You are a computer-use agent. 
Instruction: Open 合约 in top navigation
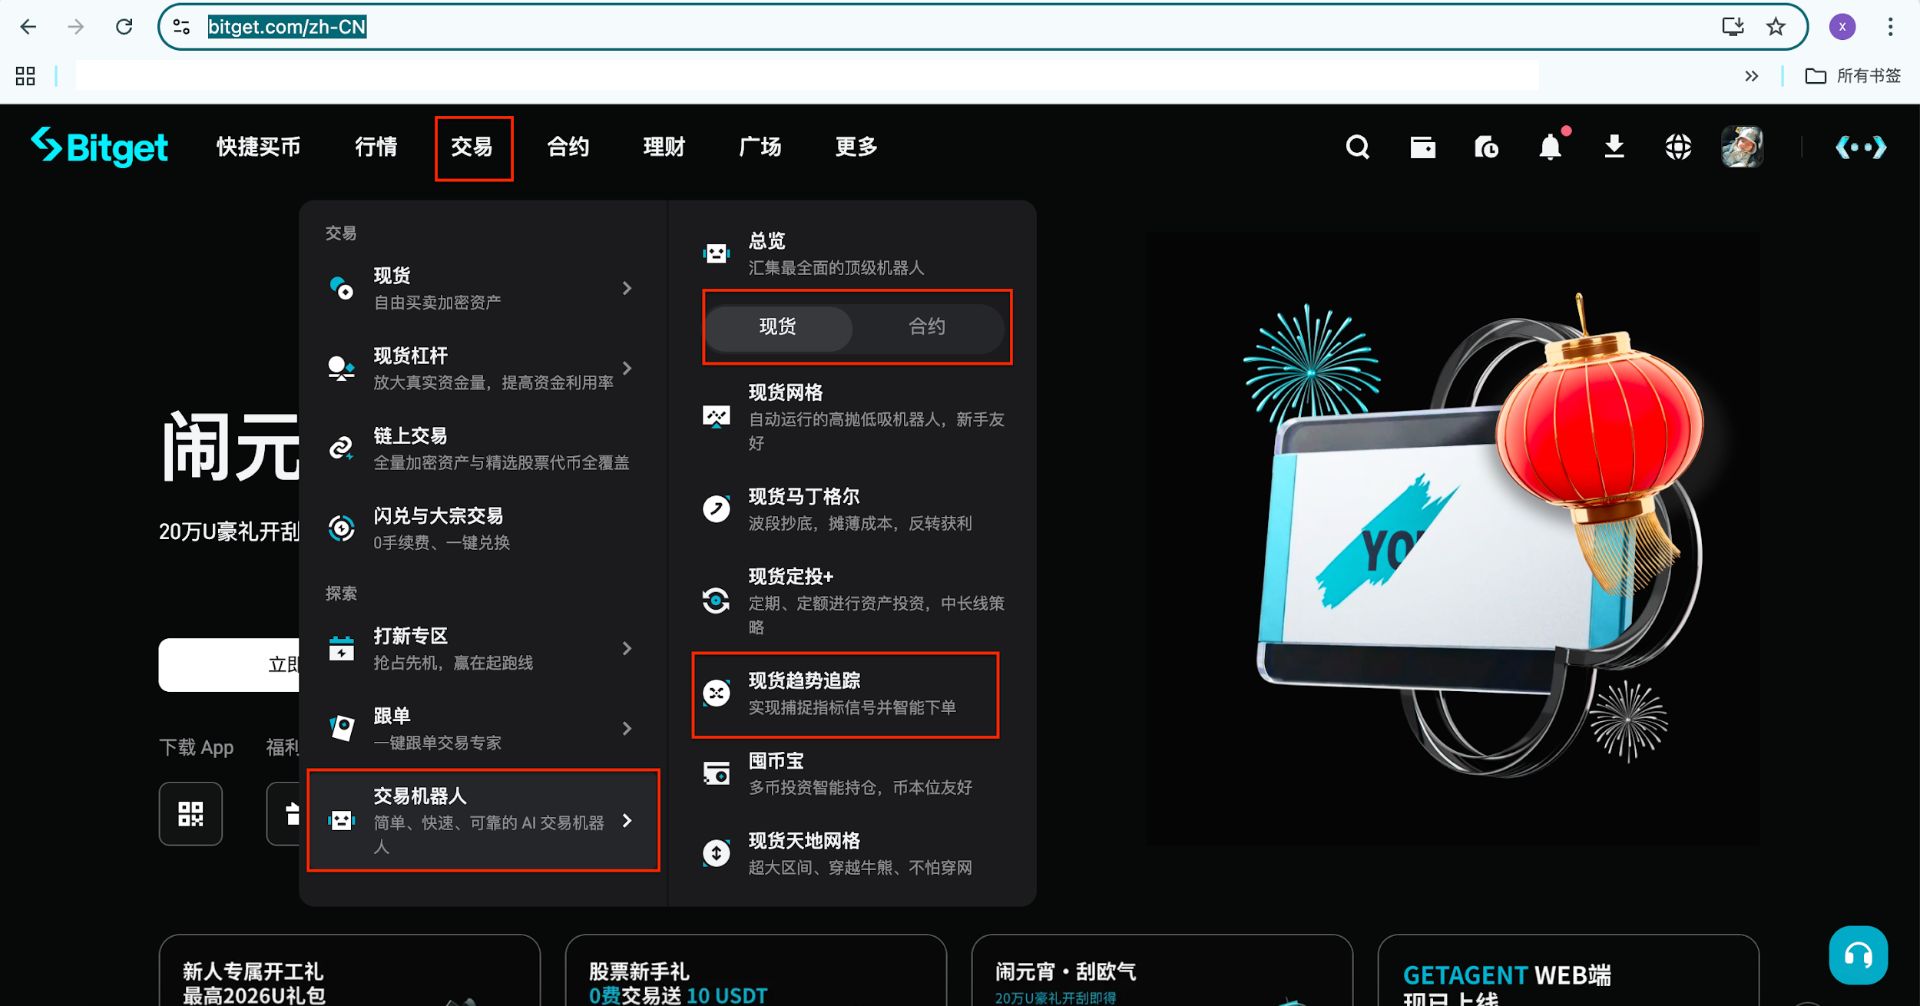pyautogui.click(x=568, y=147)
